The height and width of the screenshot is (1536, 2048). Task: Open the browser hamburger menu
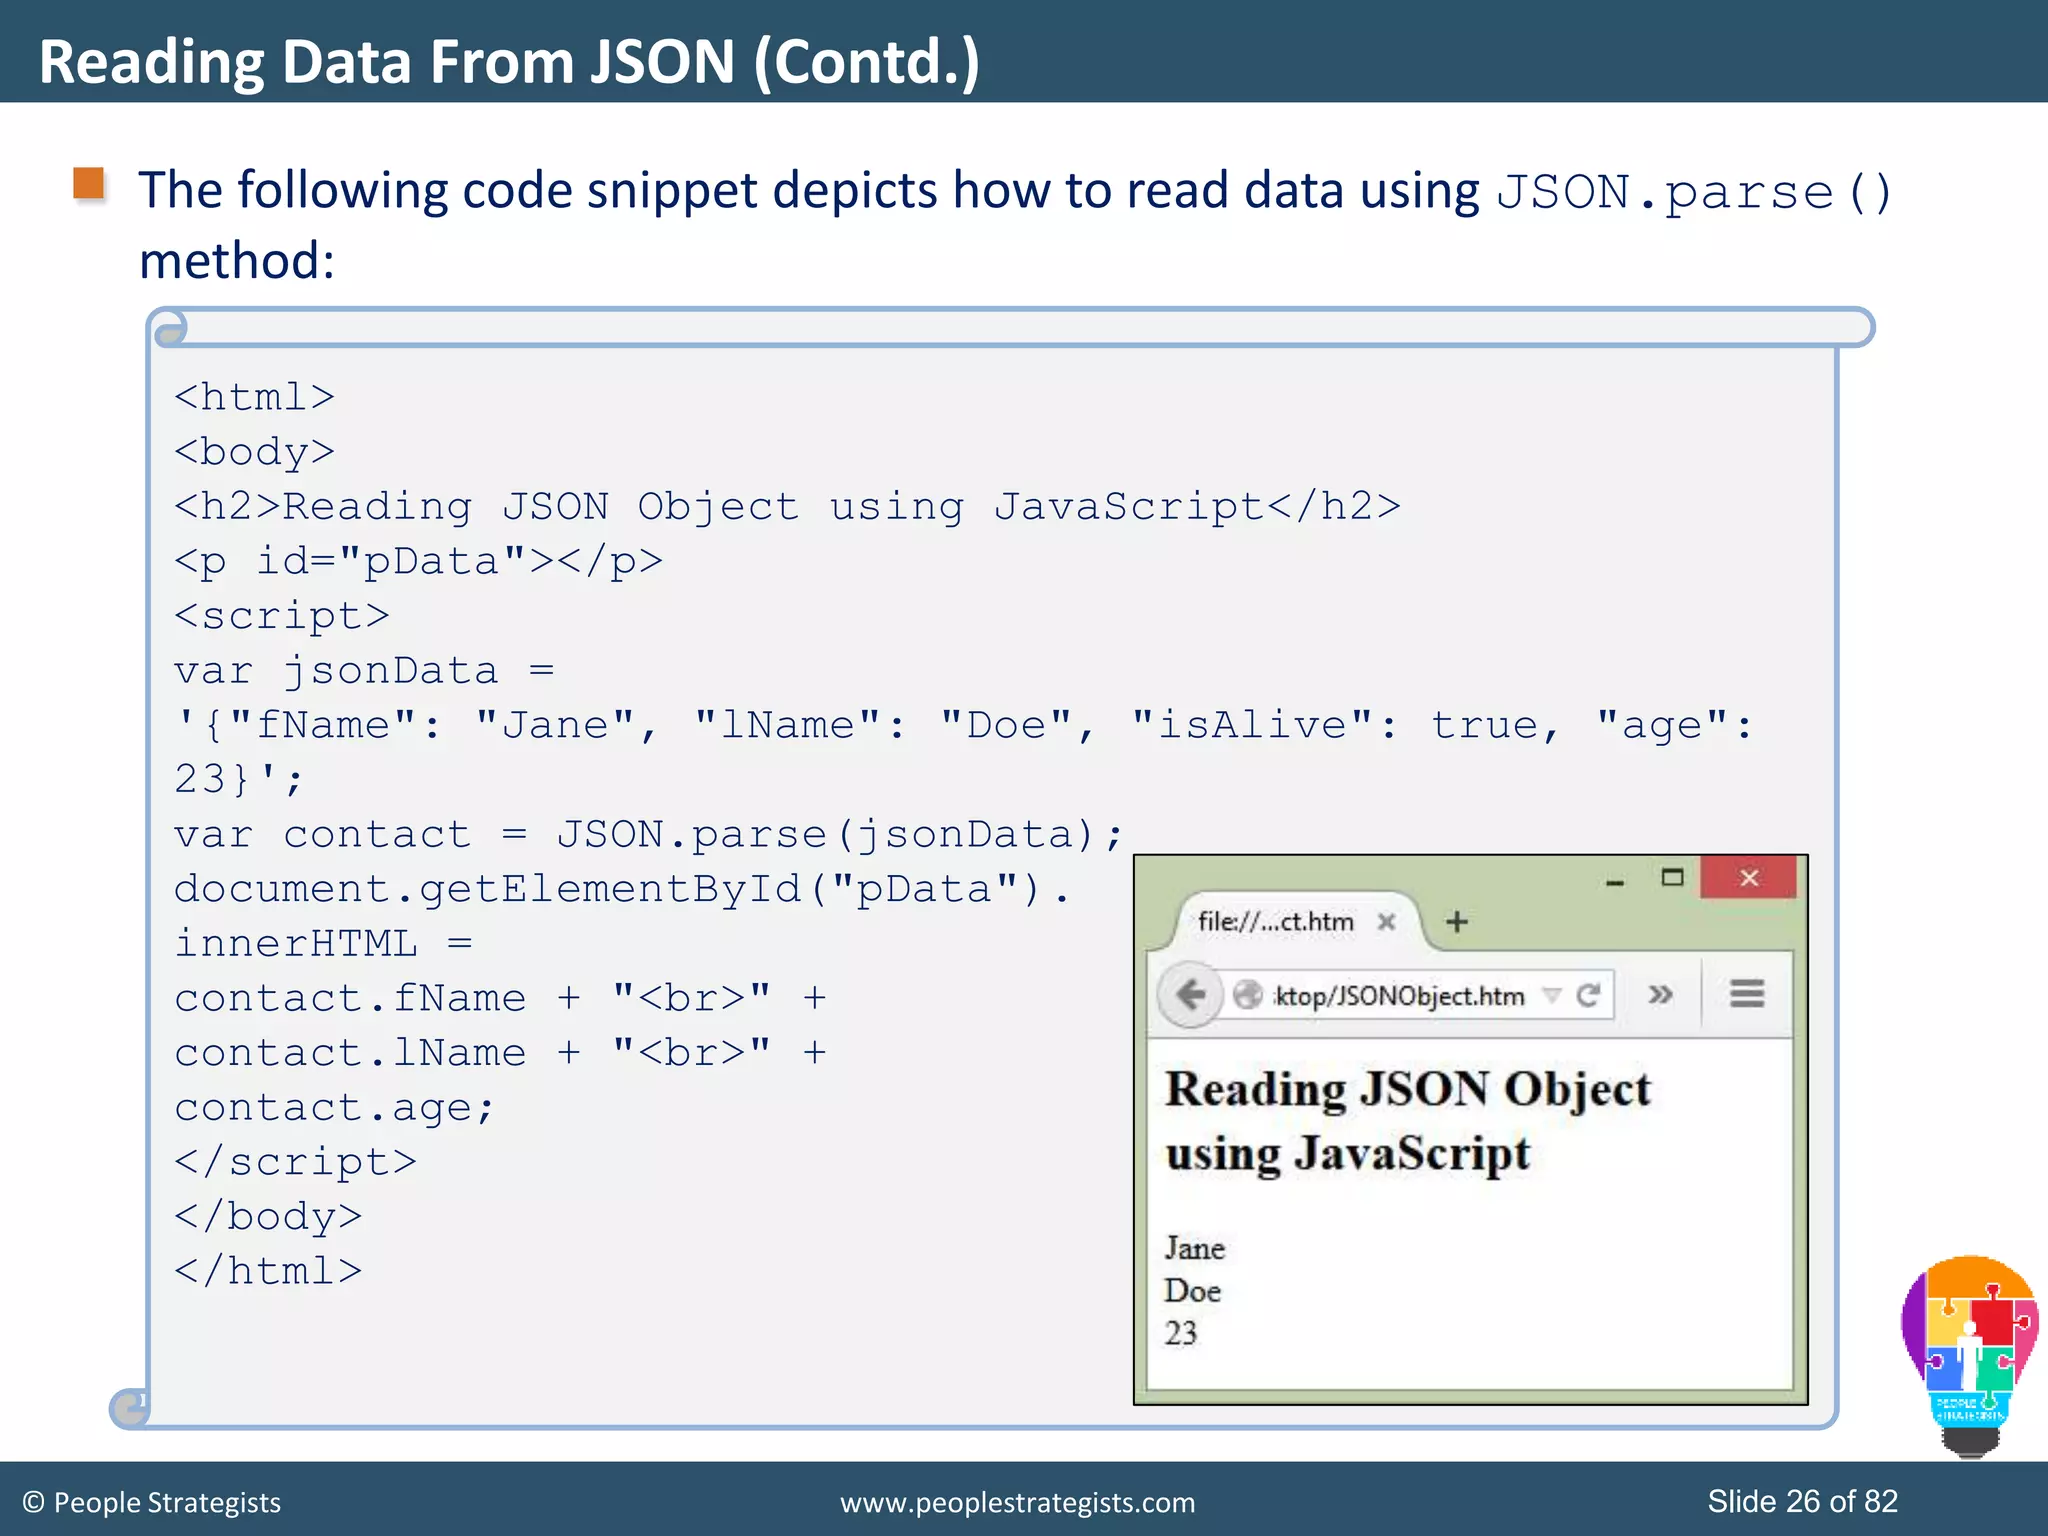click(1747, 994)
